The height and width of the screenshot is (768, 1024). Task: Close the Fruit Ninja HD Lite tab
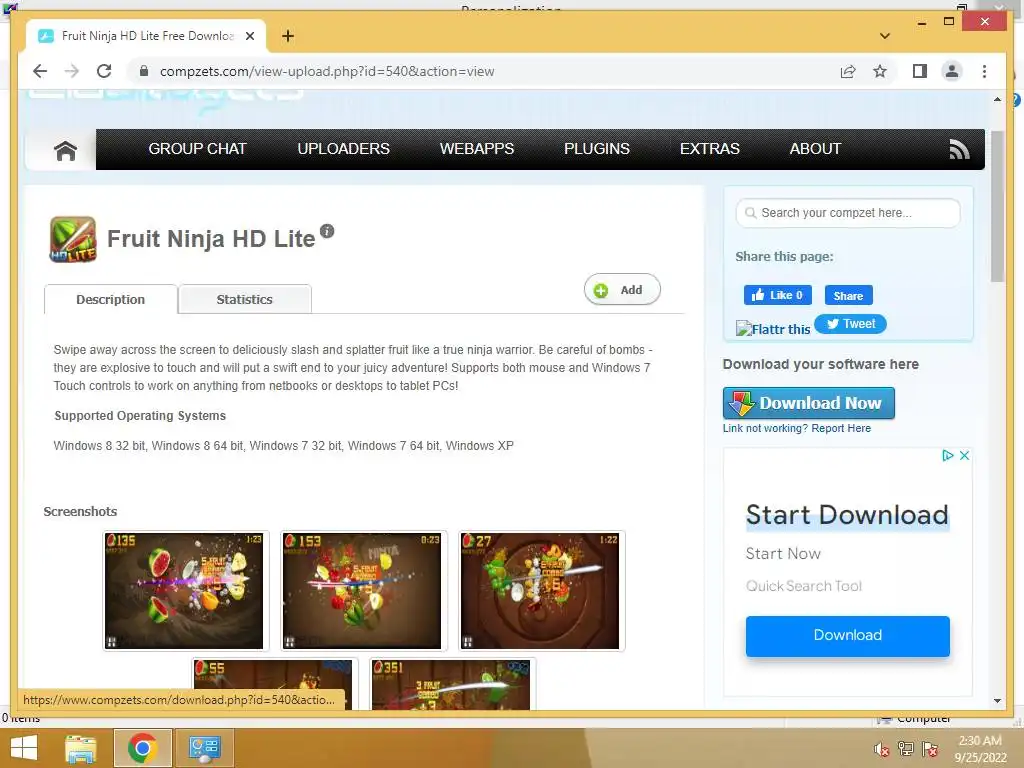pyautogui.click(x=250, y=36)
